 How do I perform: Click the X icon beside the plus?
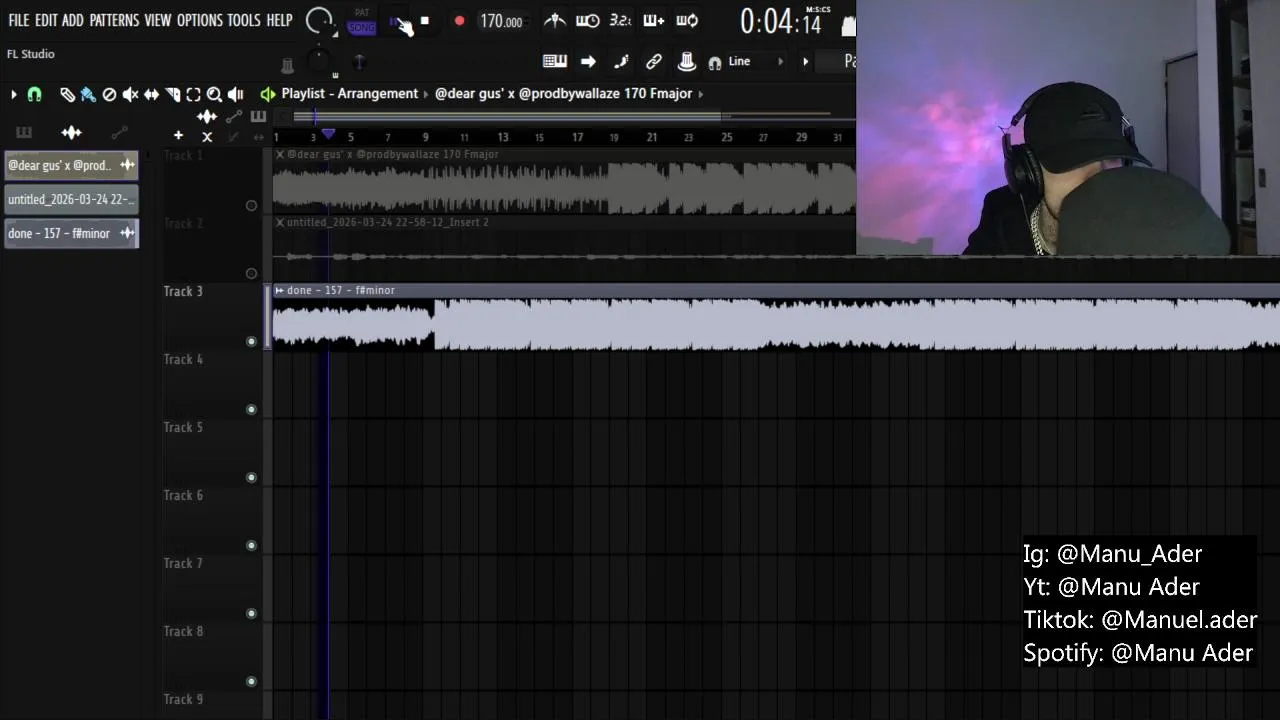(207, 137)
